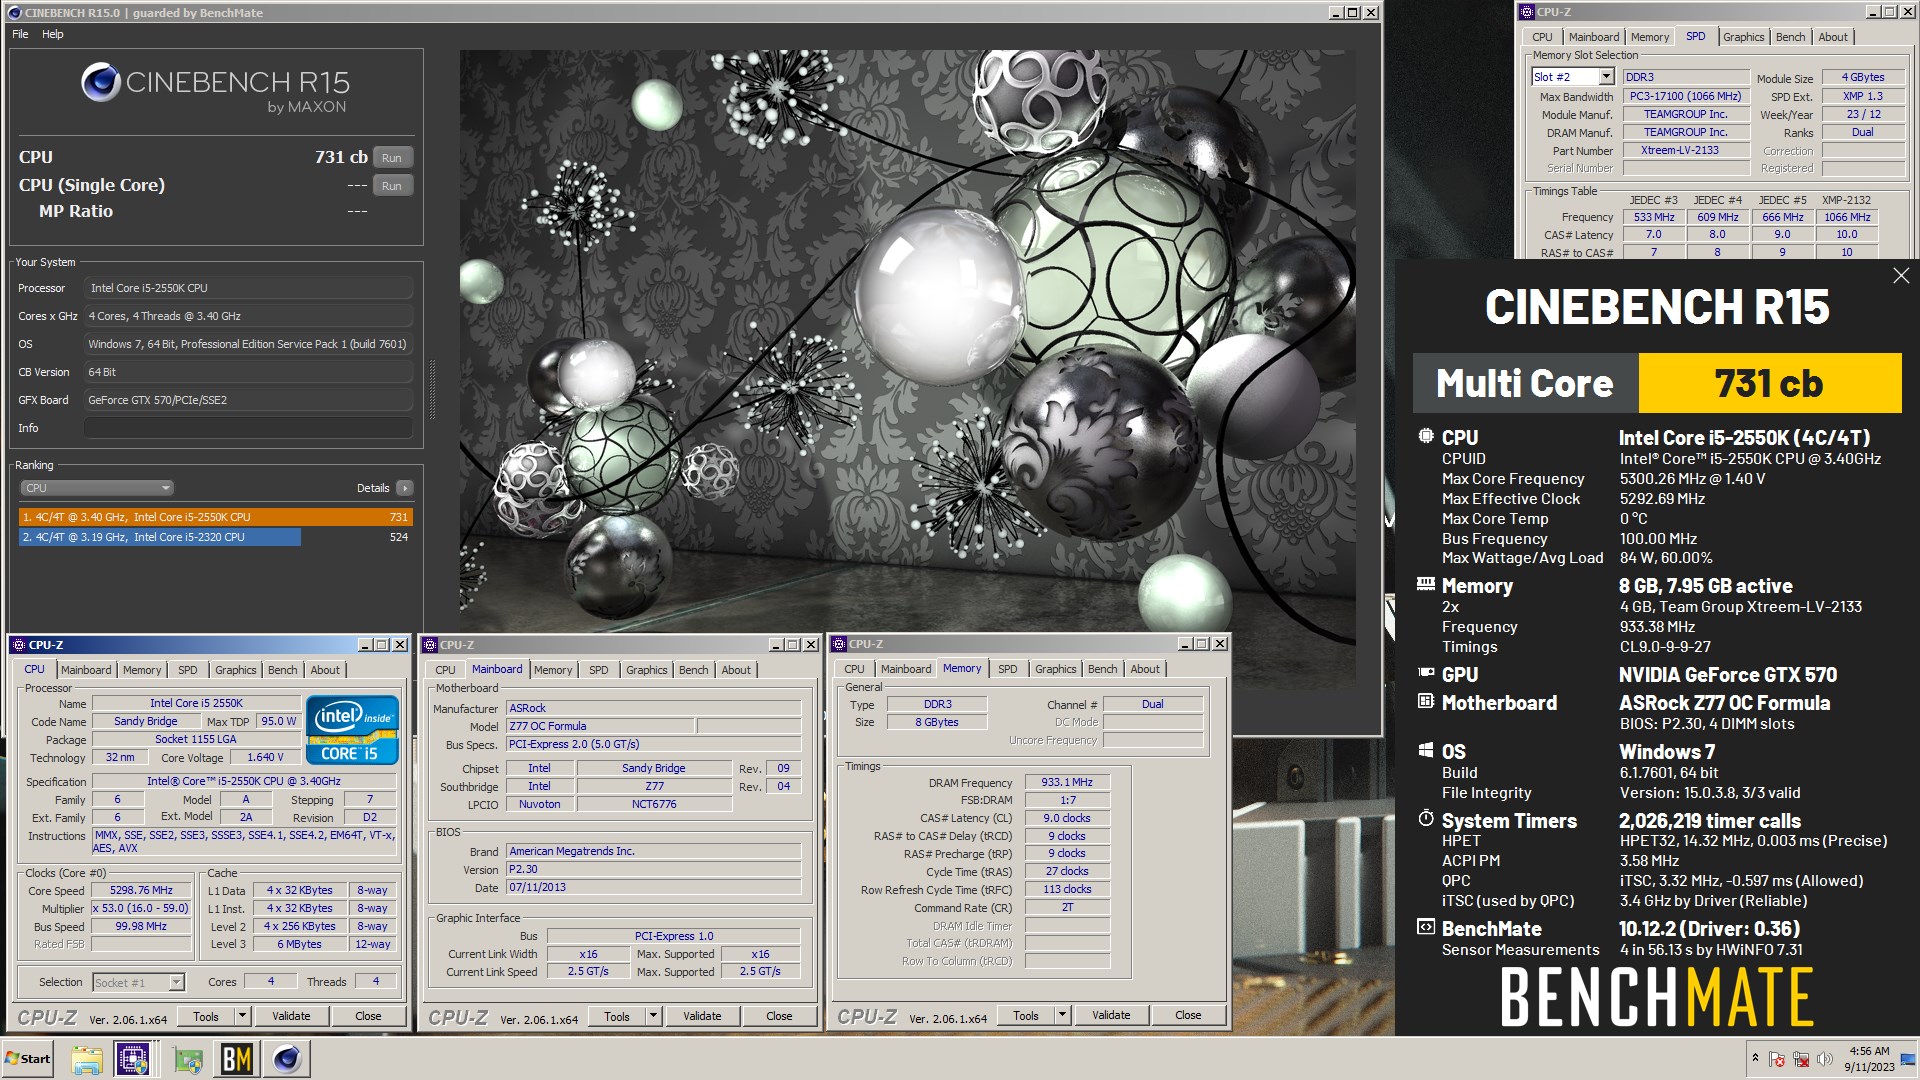Click Close button in Memory CPU-Z window

[x=1188, y=1015]
